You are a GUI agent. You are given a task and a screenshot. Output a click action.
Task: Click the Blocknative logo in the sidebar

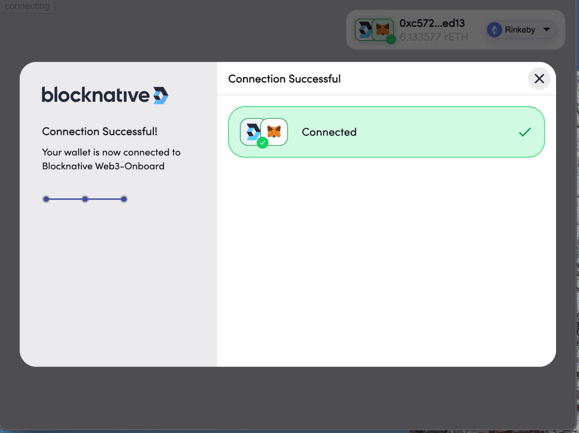(x=105, y=95)
